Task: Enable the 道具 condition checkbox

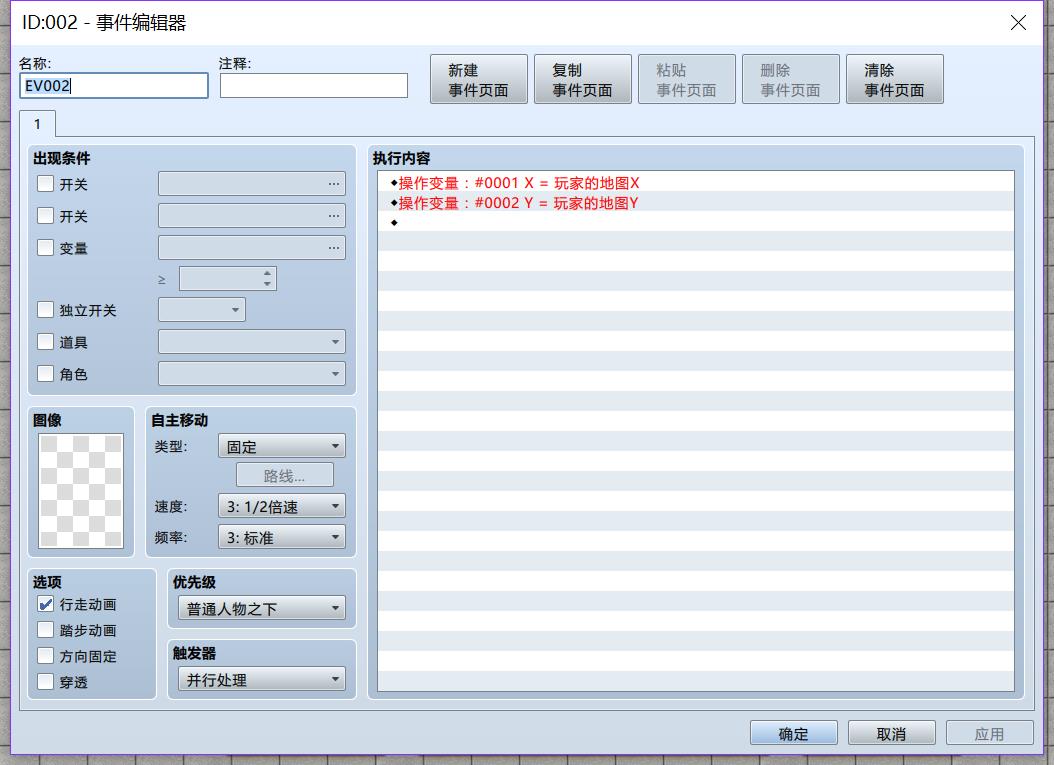Action: coord(45,341)
